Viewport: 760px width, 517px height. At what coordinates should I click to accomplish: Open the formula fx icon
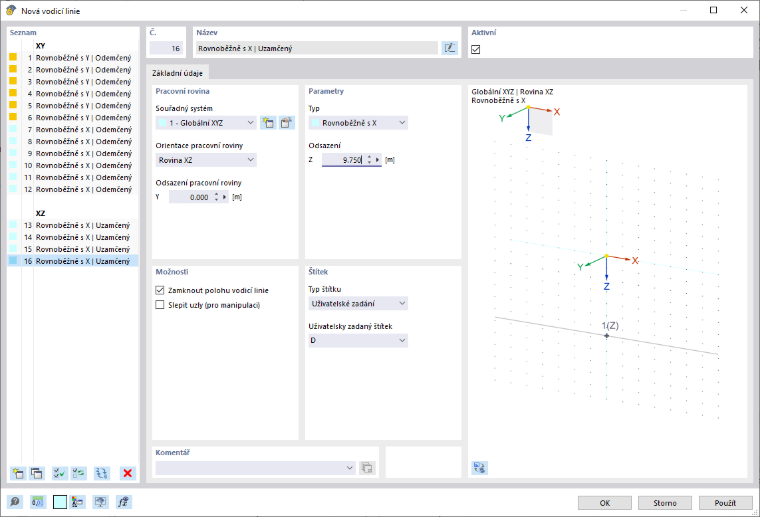pyautogui.click(x=124, y=502)
